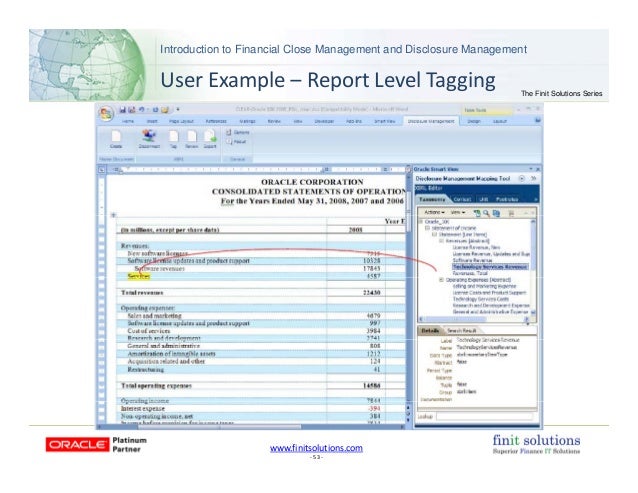Switch to the Search Result tab
This screenshot has width=638, height=493.
pyautogui.click(x=462, y=331)
